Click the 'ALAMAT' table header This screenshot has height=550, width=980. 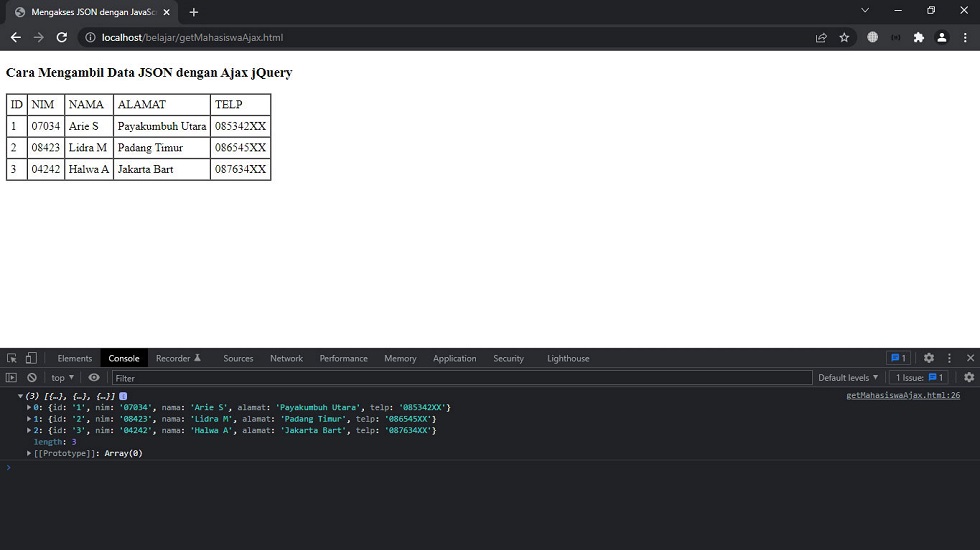[162, 104]
